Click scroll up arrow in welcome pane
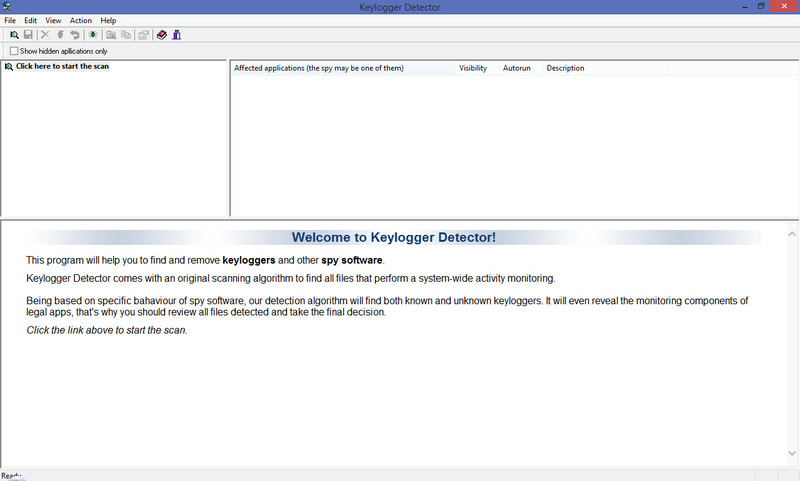Image resolution: width=800 pixels, height=481 pixels. coord(792,234)
